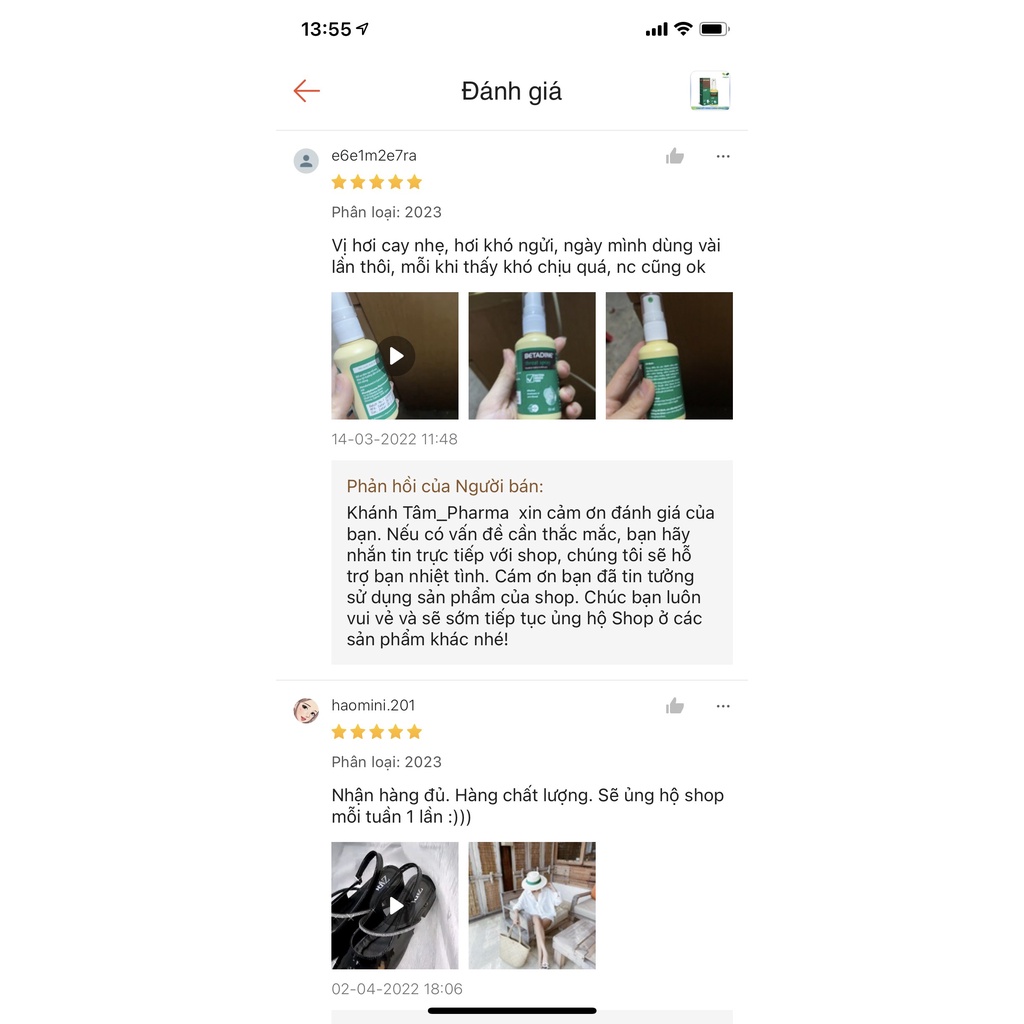Tap the orange back arrow
The height and width of the screenshot is (1024, 1024).
[306, 91]
